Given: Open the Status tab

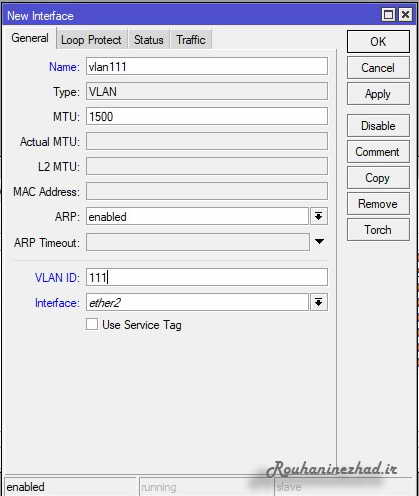Looking at the screenshot, I should [149, 40].
